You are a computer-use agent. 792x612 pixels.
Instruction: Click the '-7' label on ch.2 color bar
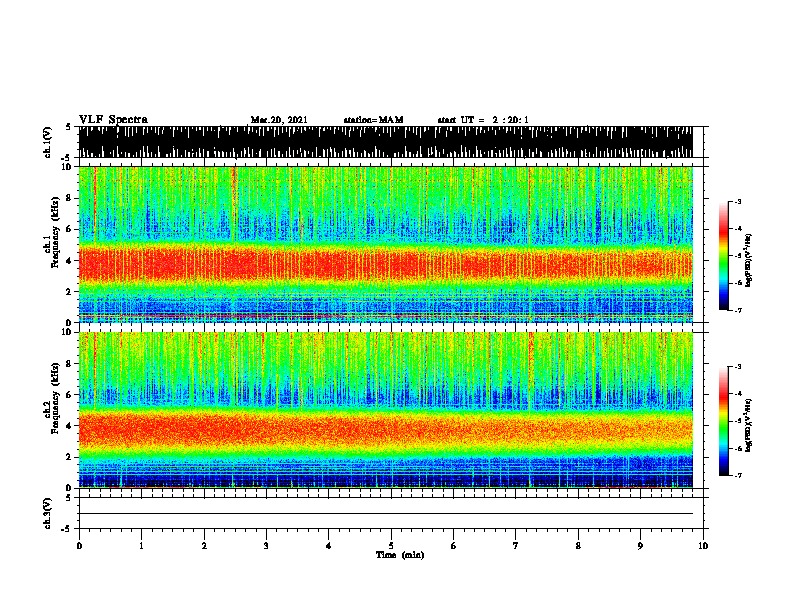737,475
